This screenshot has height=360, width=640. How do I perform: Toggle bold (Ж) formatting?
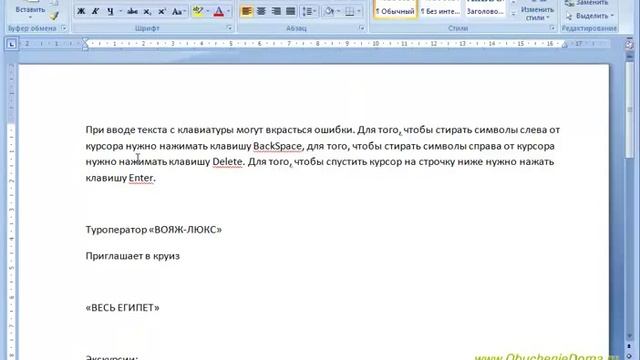pos(81,11)
